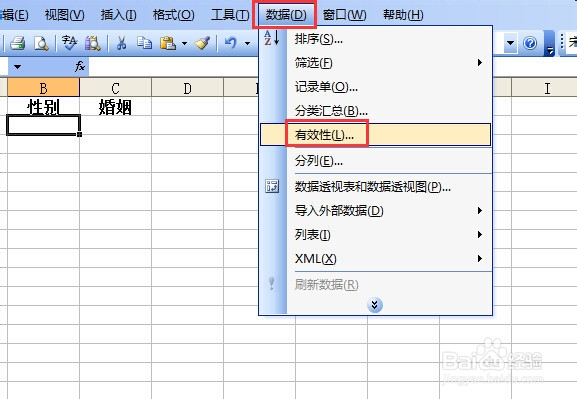Click the Paste clipboard icon
Screen dimensions: 577x399
167,43
